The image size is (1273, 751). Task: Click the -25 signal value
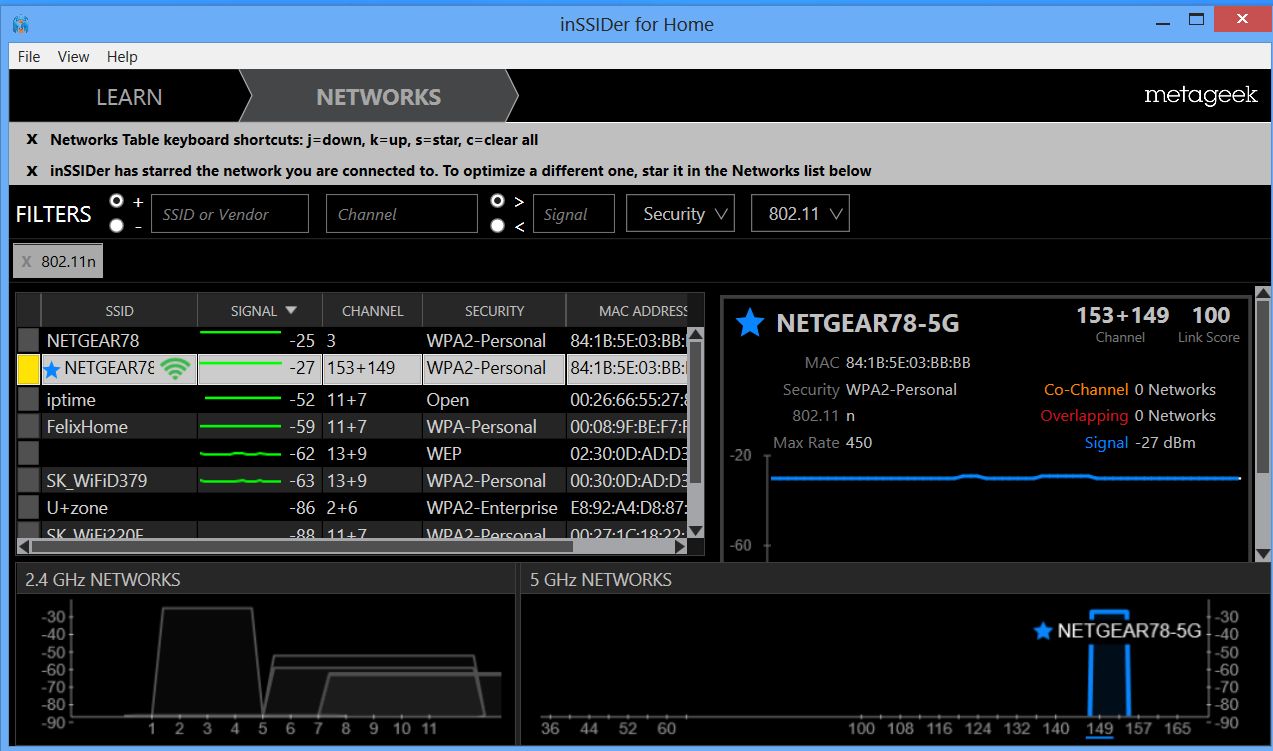(x=302, y=341)
